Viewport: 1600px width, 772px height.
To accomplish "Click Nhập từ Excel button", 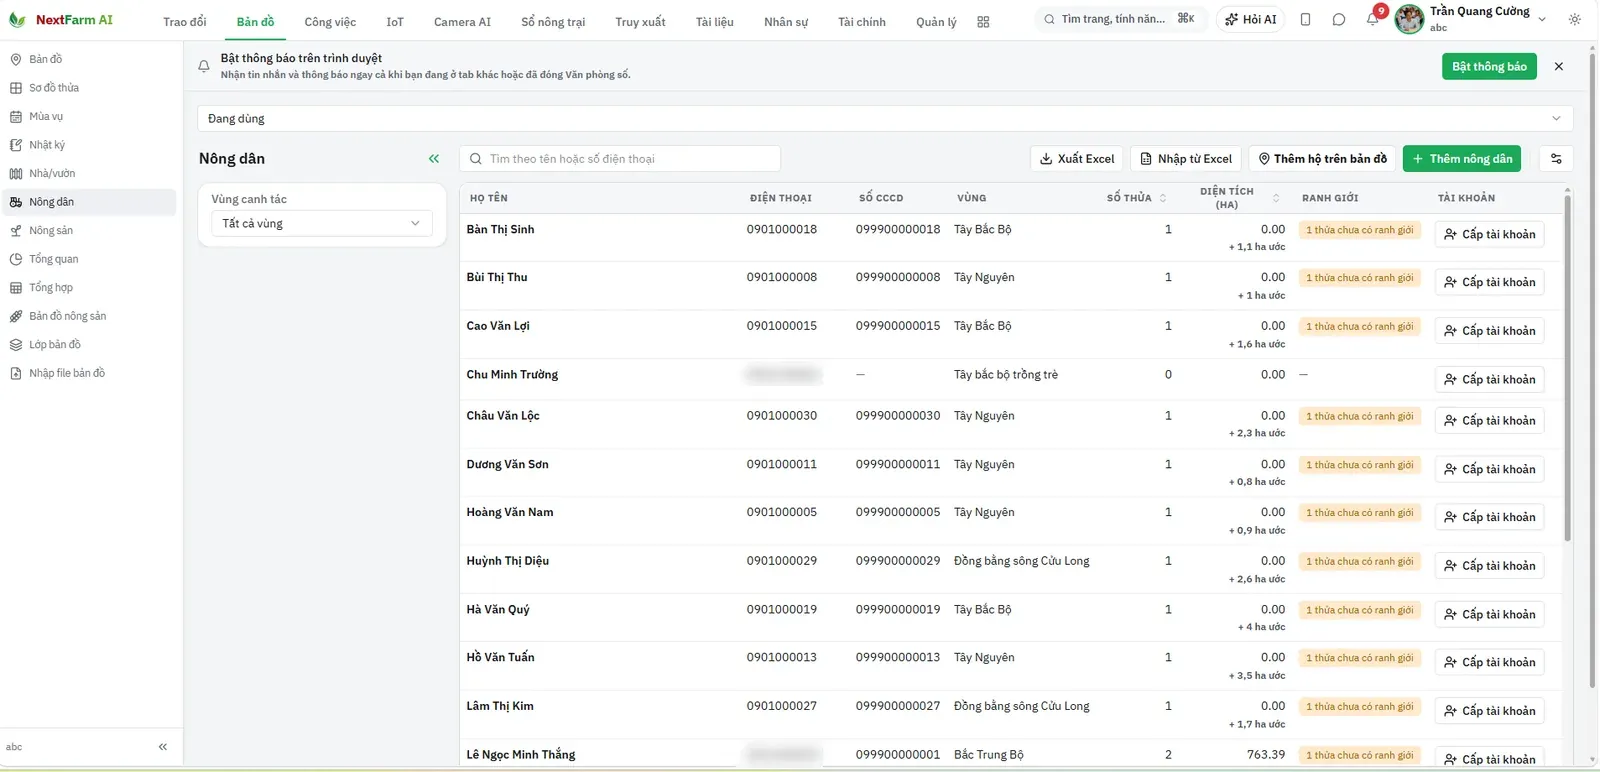I will point(1186,158).
